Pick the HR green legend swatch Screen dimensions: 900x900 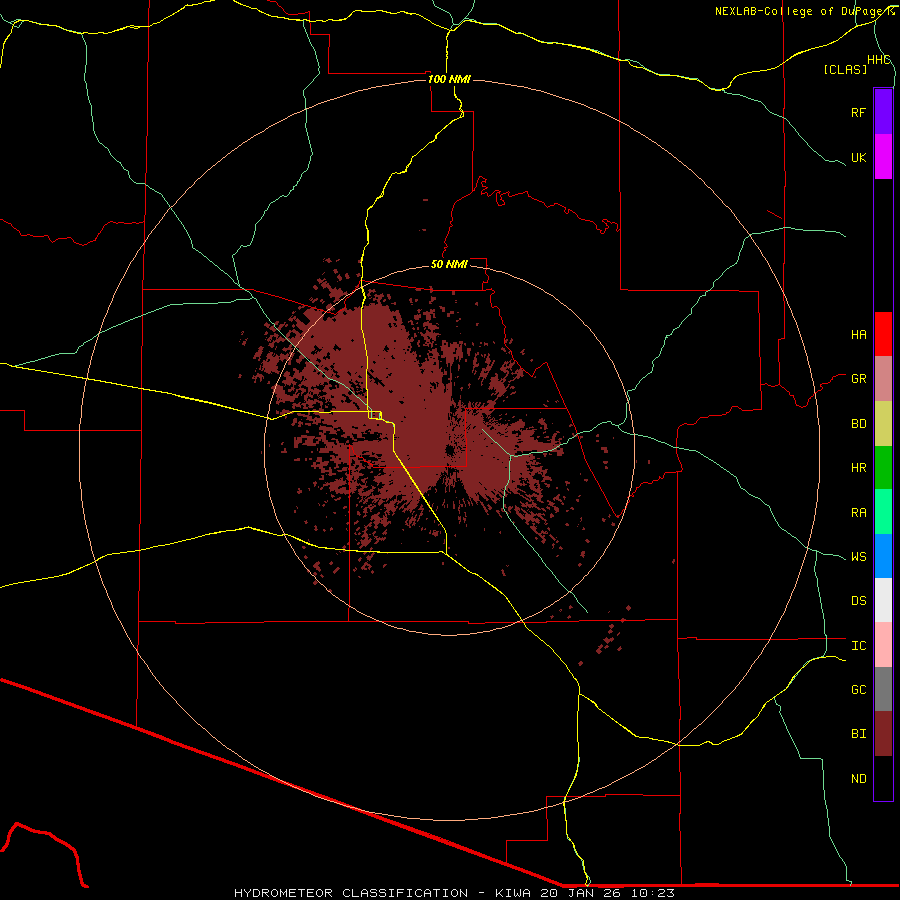pos(883,467)
